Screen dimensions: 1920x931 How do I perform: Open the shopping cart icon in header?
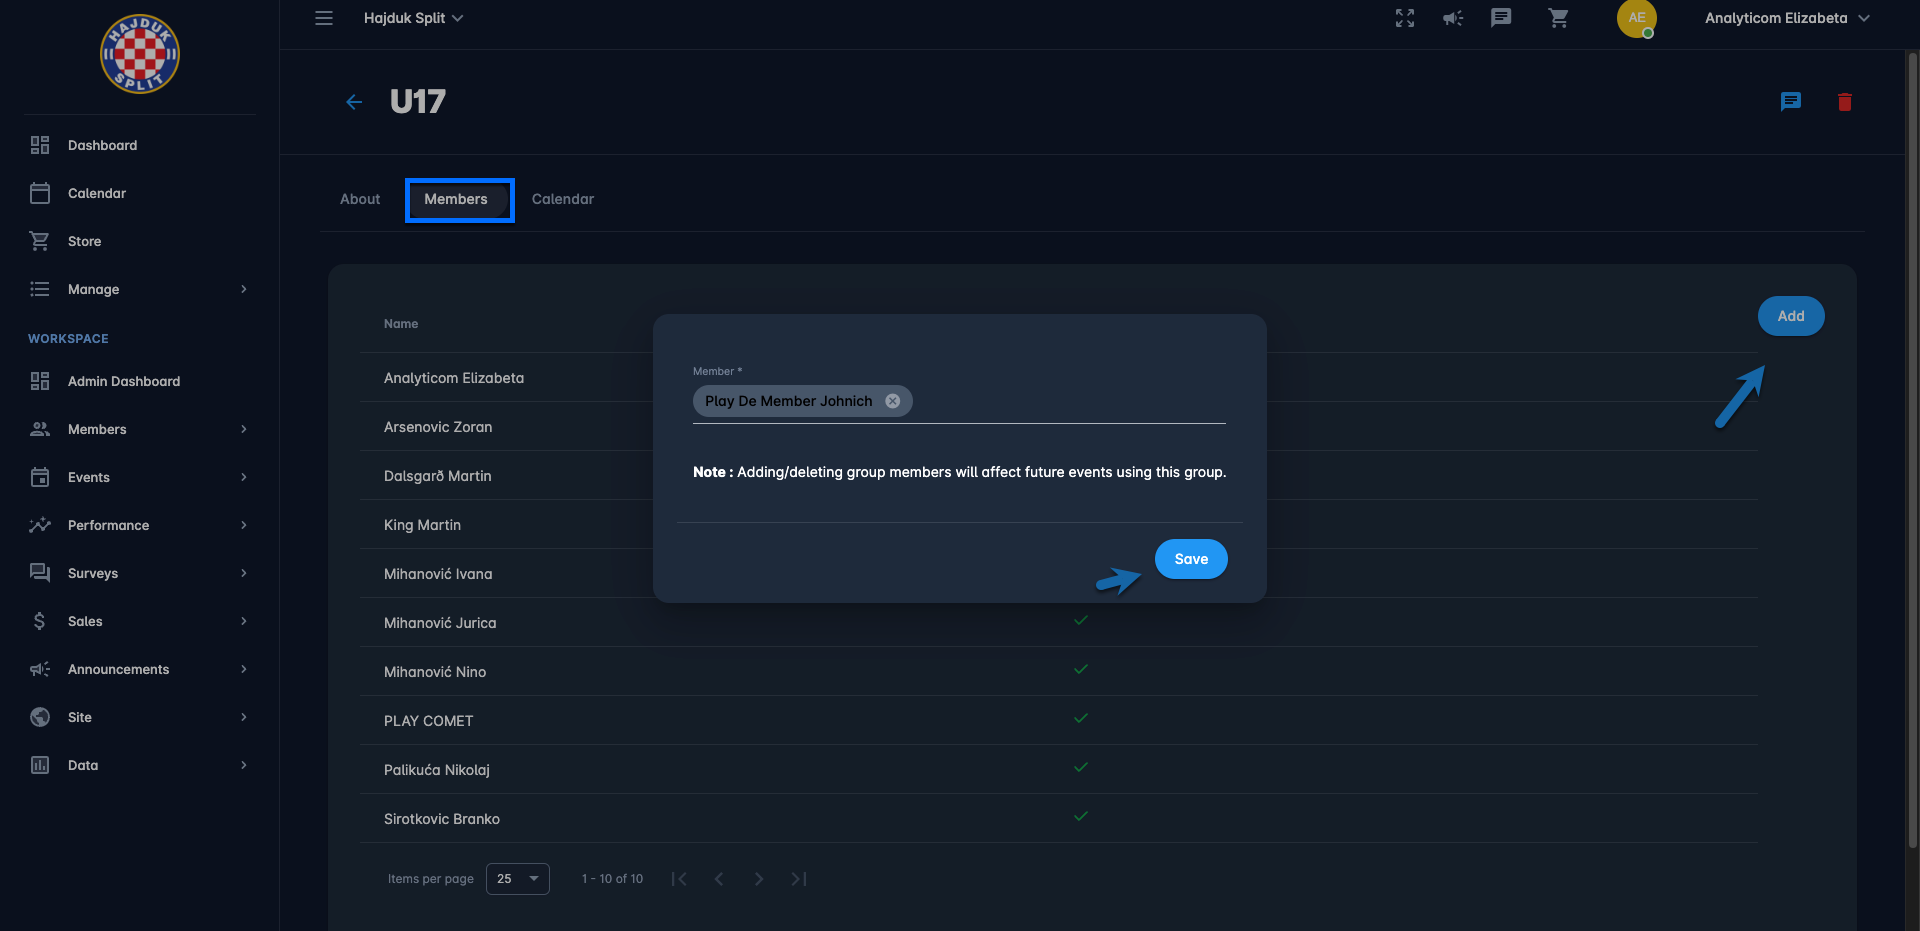click(x=1558, y=18)
